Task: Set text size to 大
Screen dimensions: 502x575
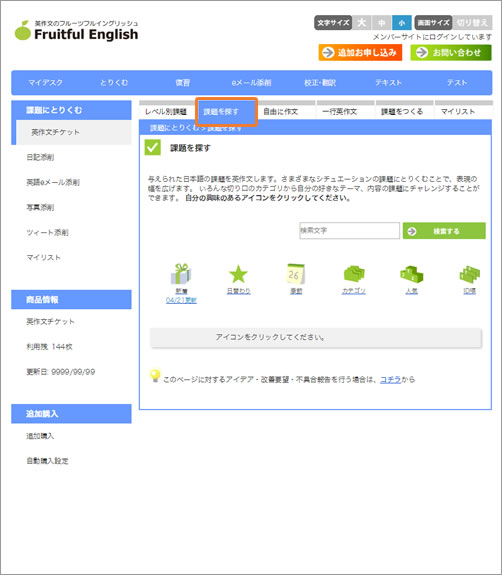Action: pyautogui.click(x=362, y=23)
